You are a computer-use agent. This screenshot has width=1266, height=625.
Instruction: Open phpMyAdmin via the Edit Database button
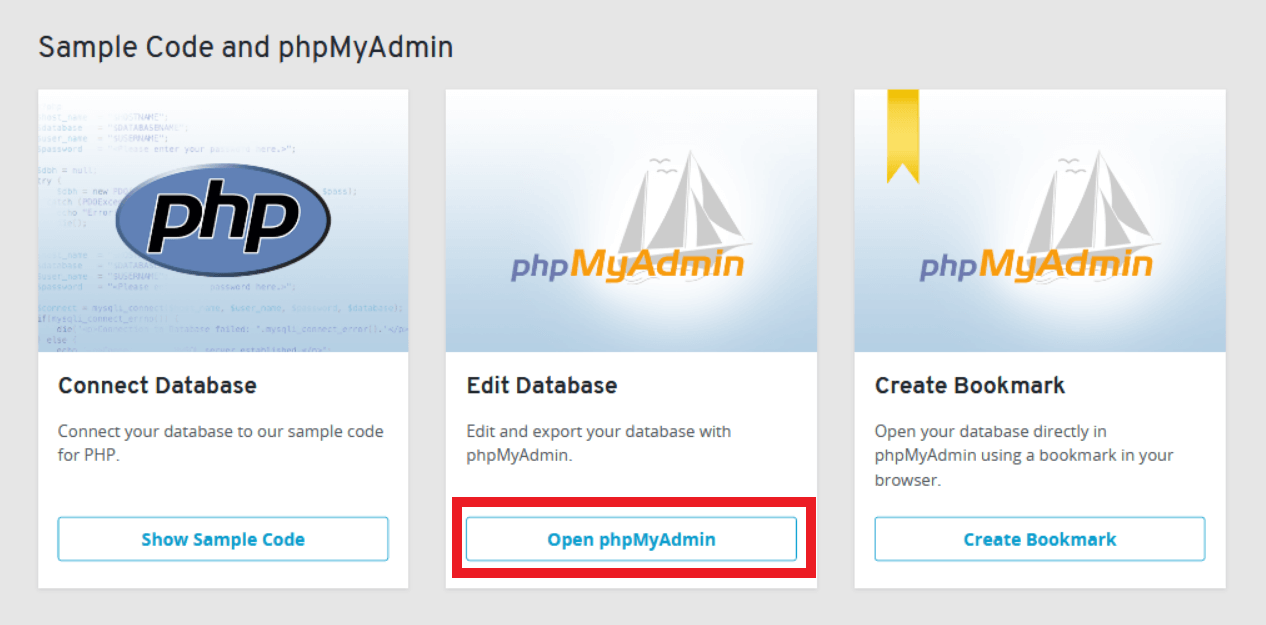click(x=631, y=539)
